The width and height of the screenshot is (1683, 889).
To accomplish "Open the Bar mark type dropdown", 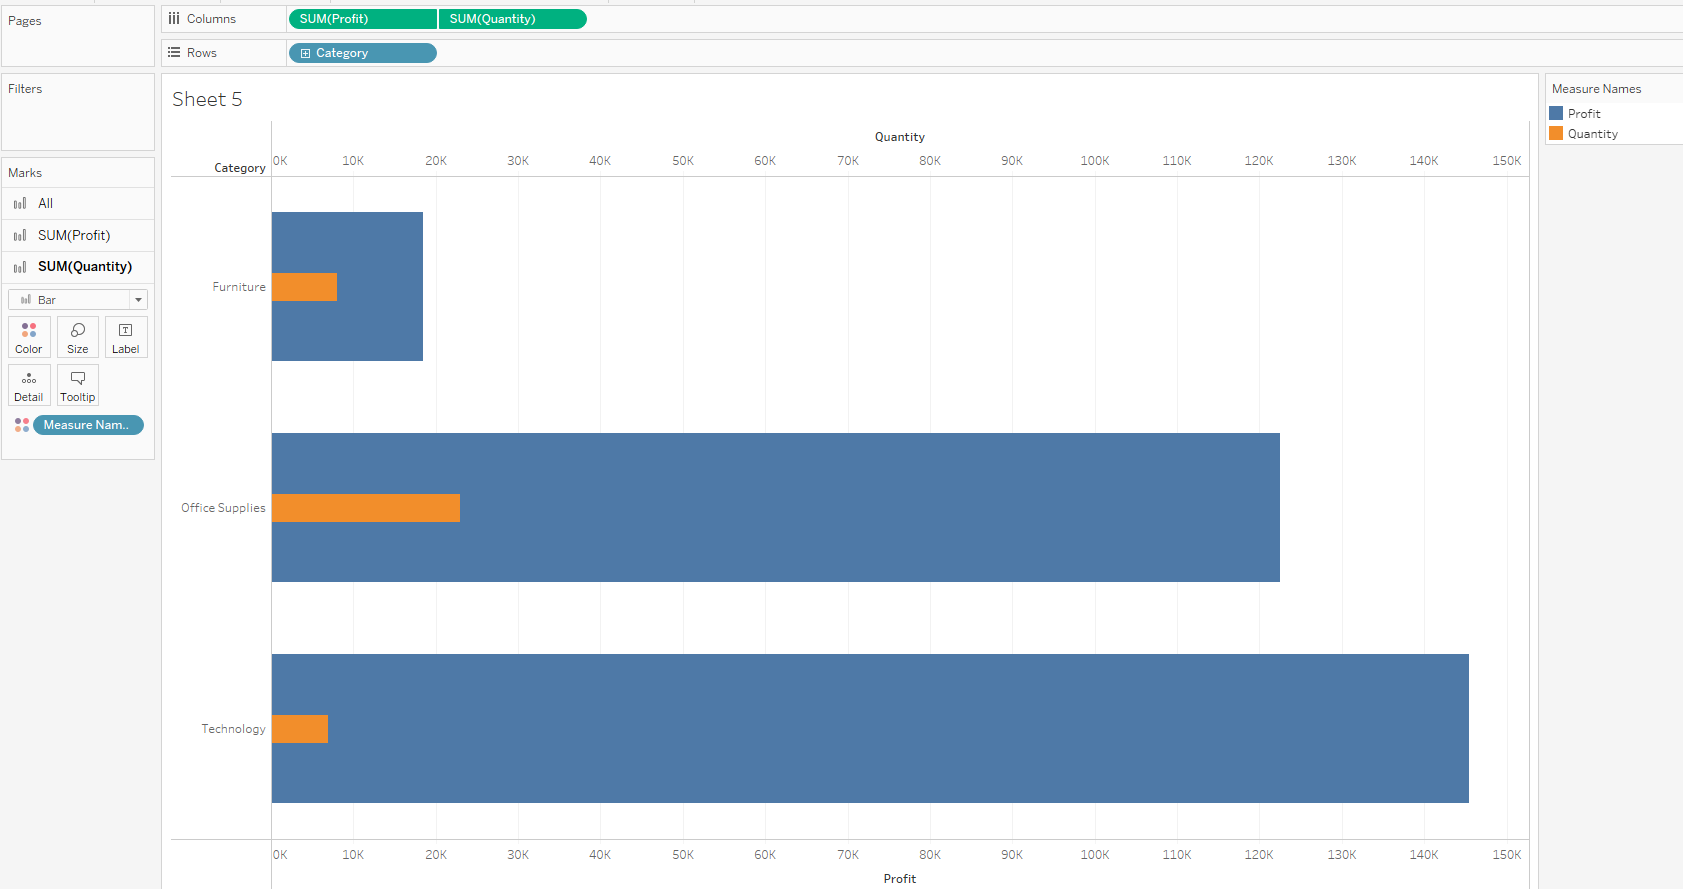I will (78, 299).
